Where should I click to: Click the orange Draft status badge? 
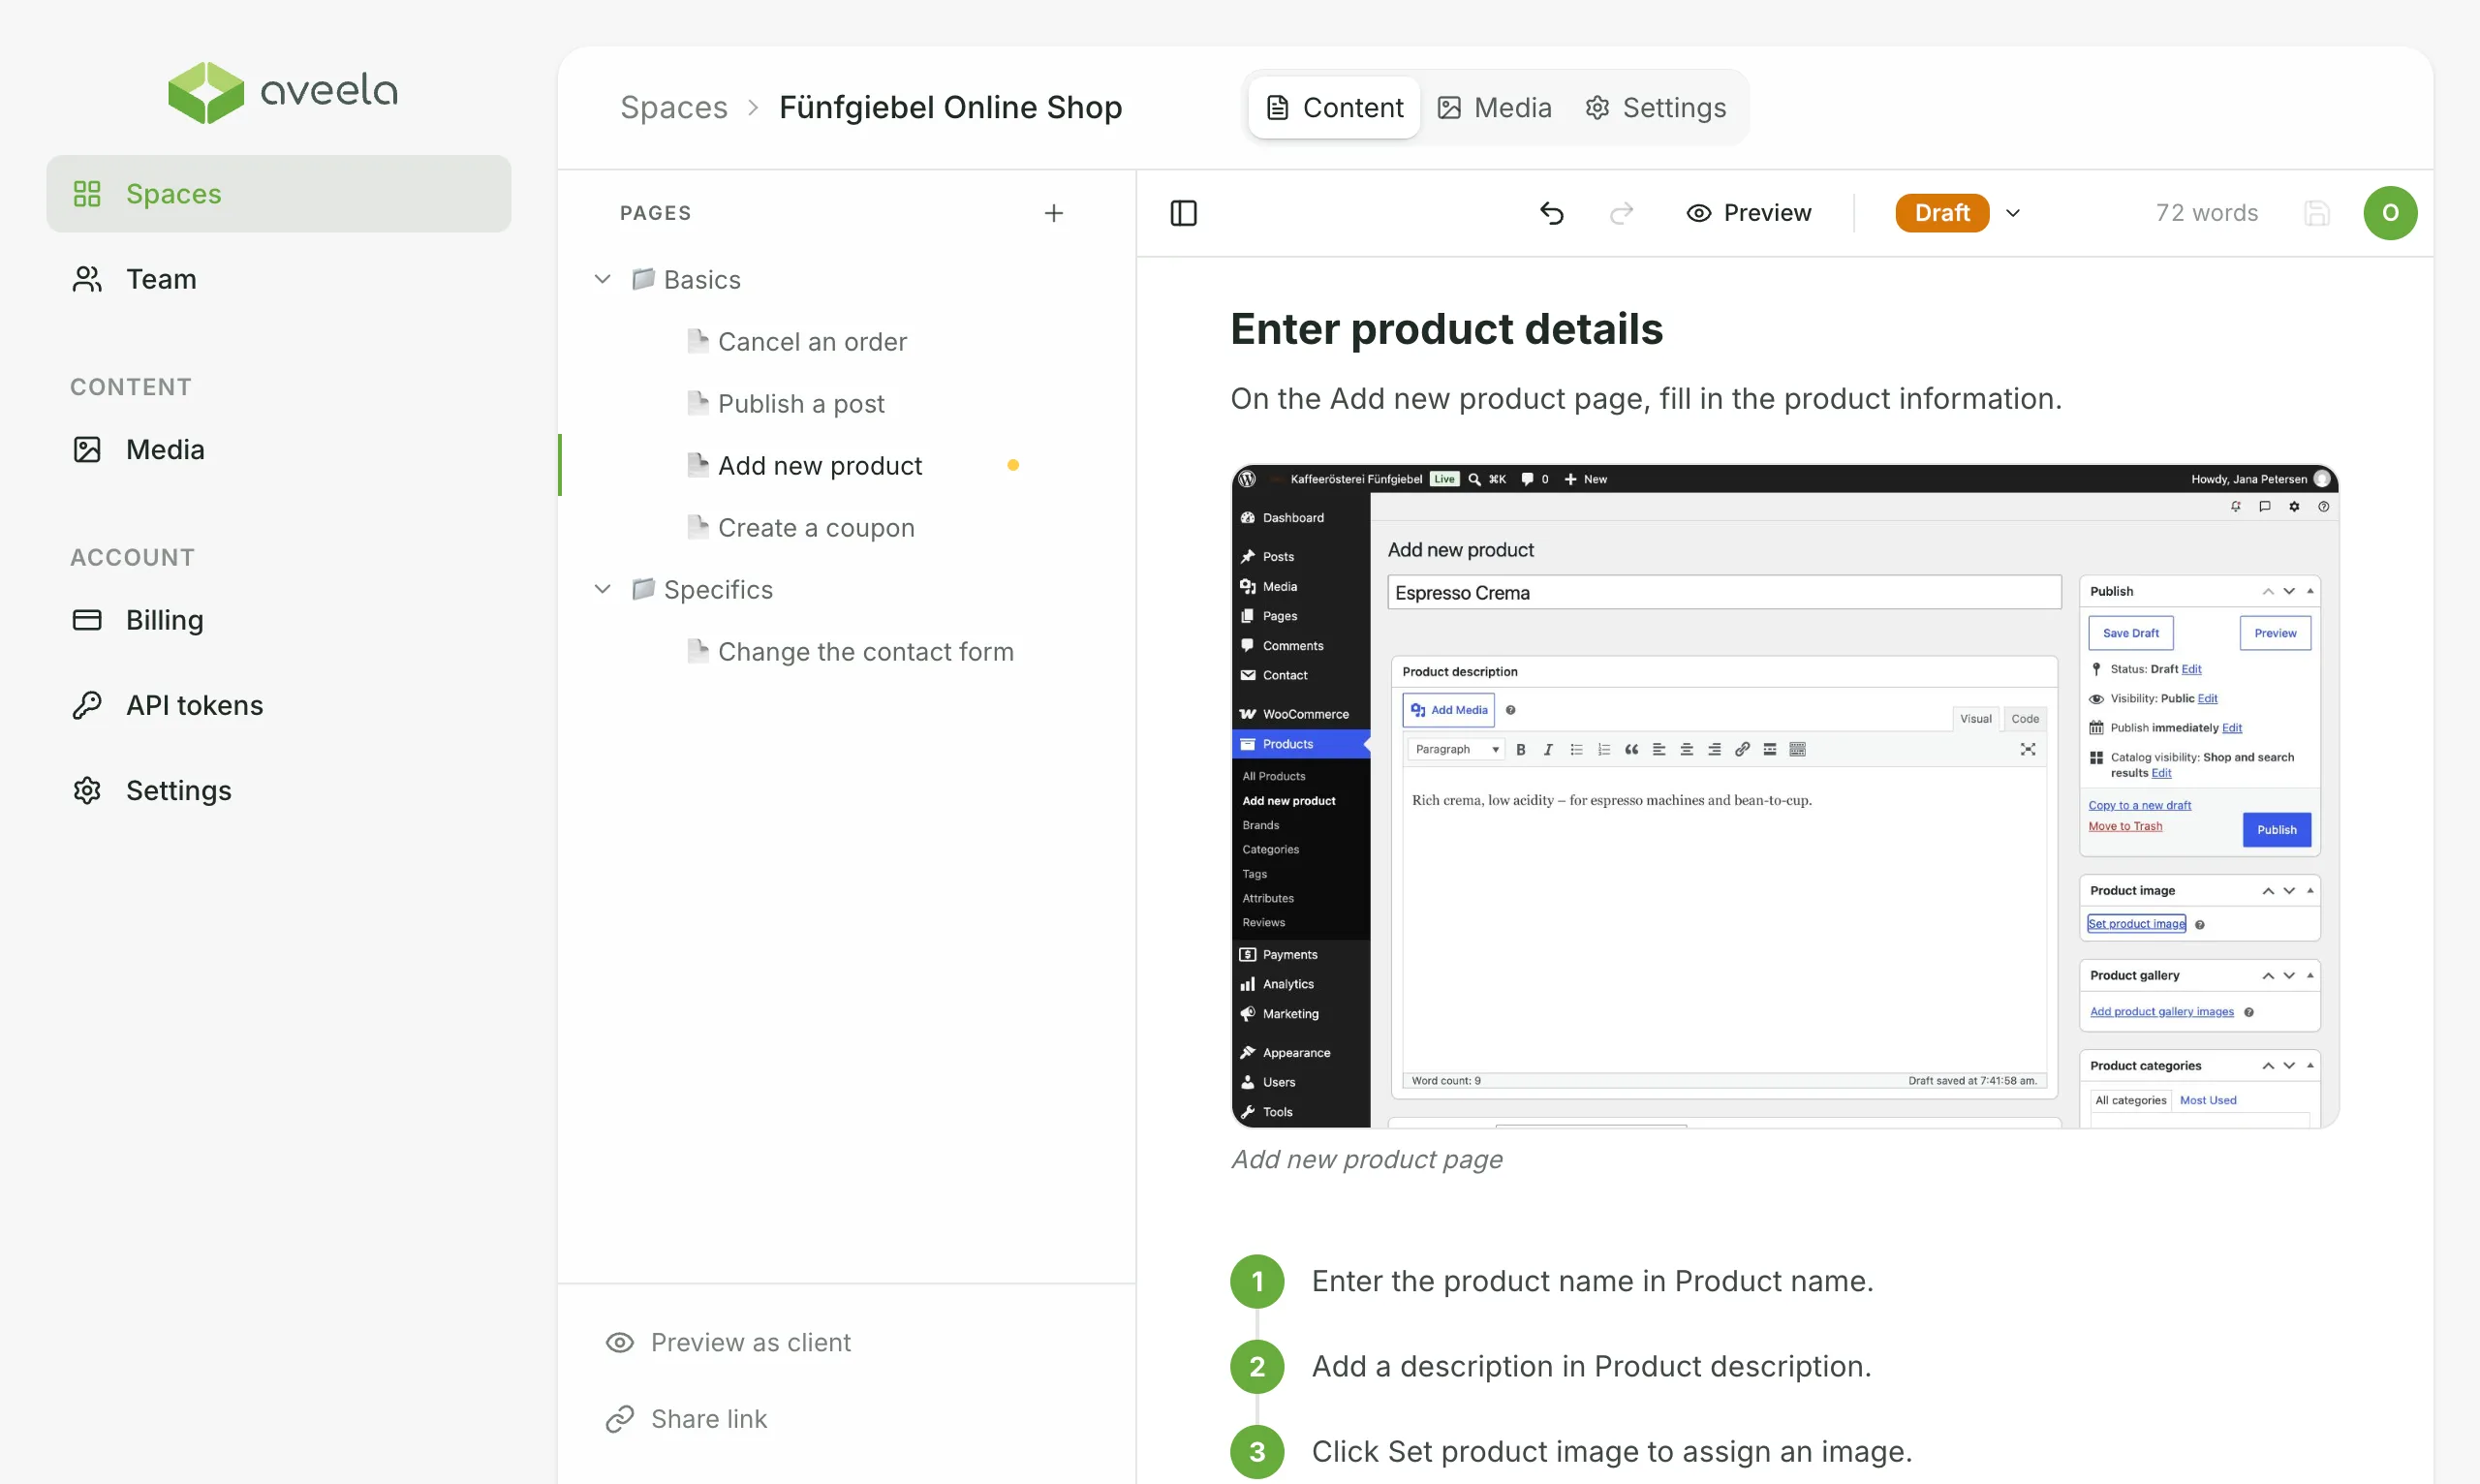click(1941, 213)
